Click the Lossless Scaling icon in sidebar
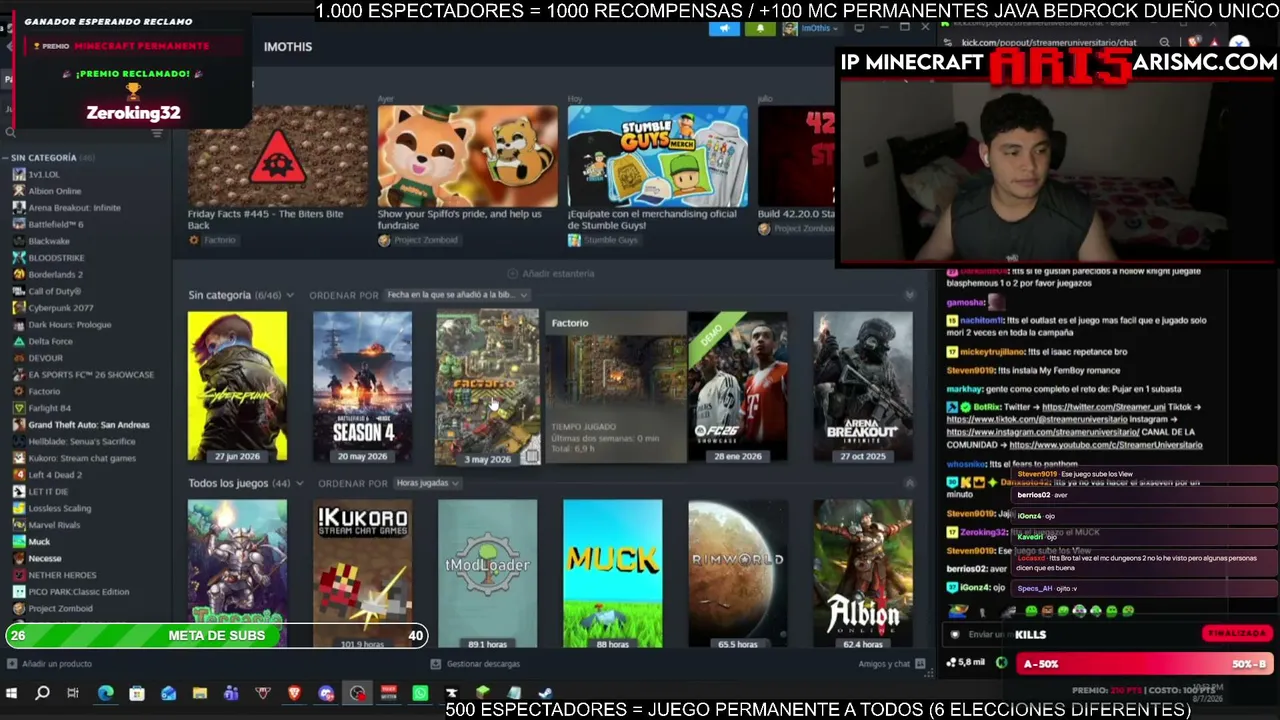The image size is (1280, 720). pos(19,508)
